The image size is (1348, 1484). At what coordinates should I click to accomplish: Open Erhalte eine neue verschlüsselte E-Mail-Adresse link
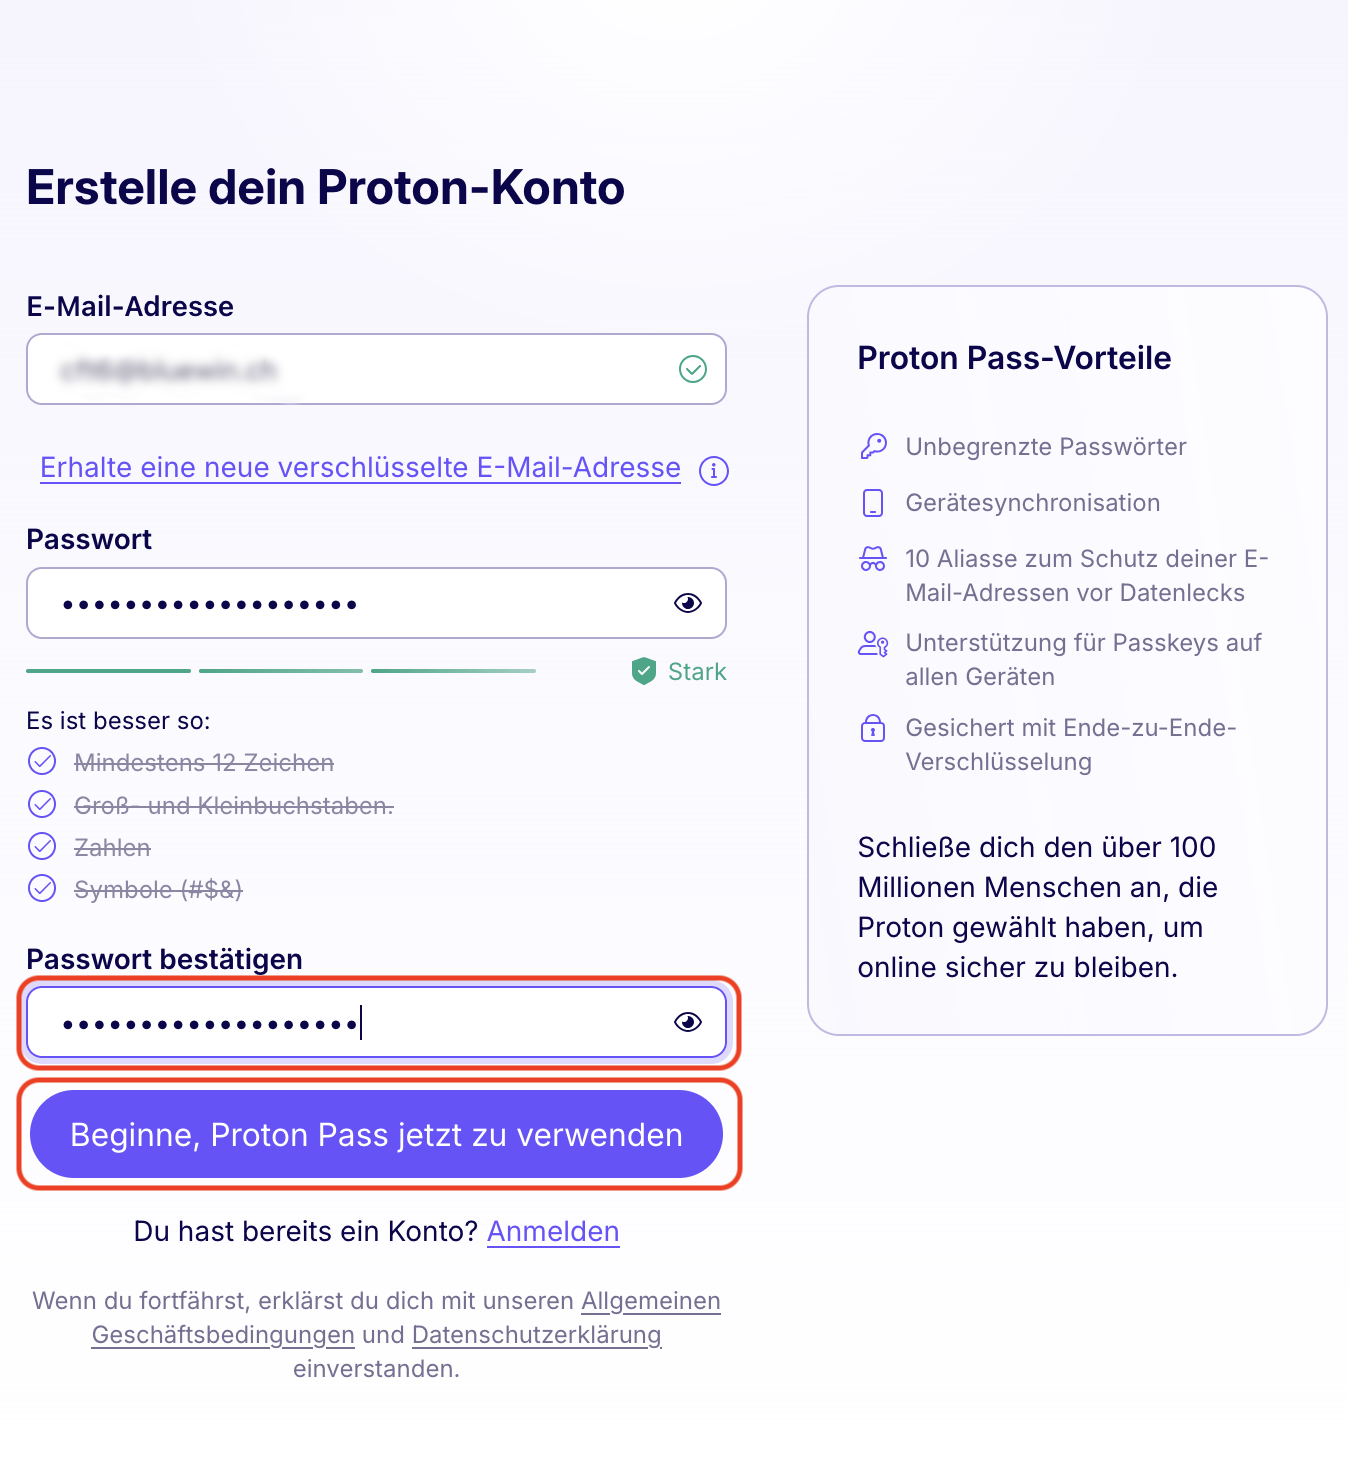360,467
